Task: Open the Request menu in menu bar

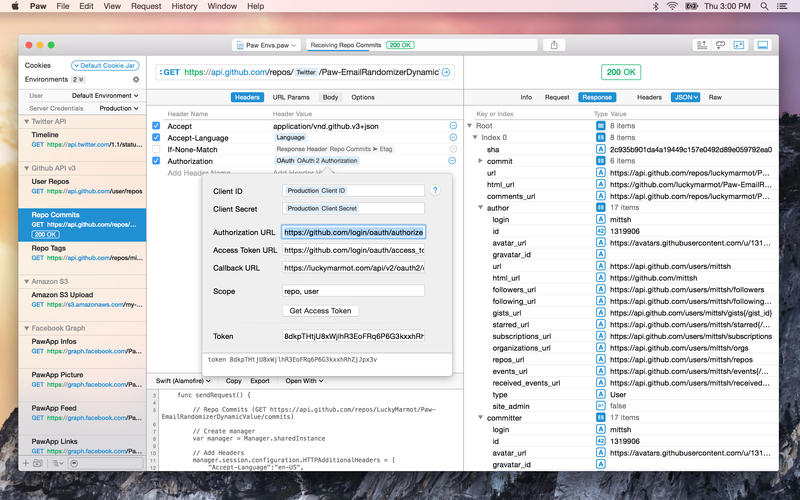Action: pos(146,6)
